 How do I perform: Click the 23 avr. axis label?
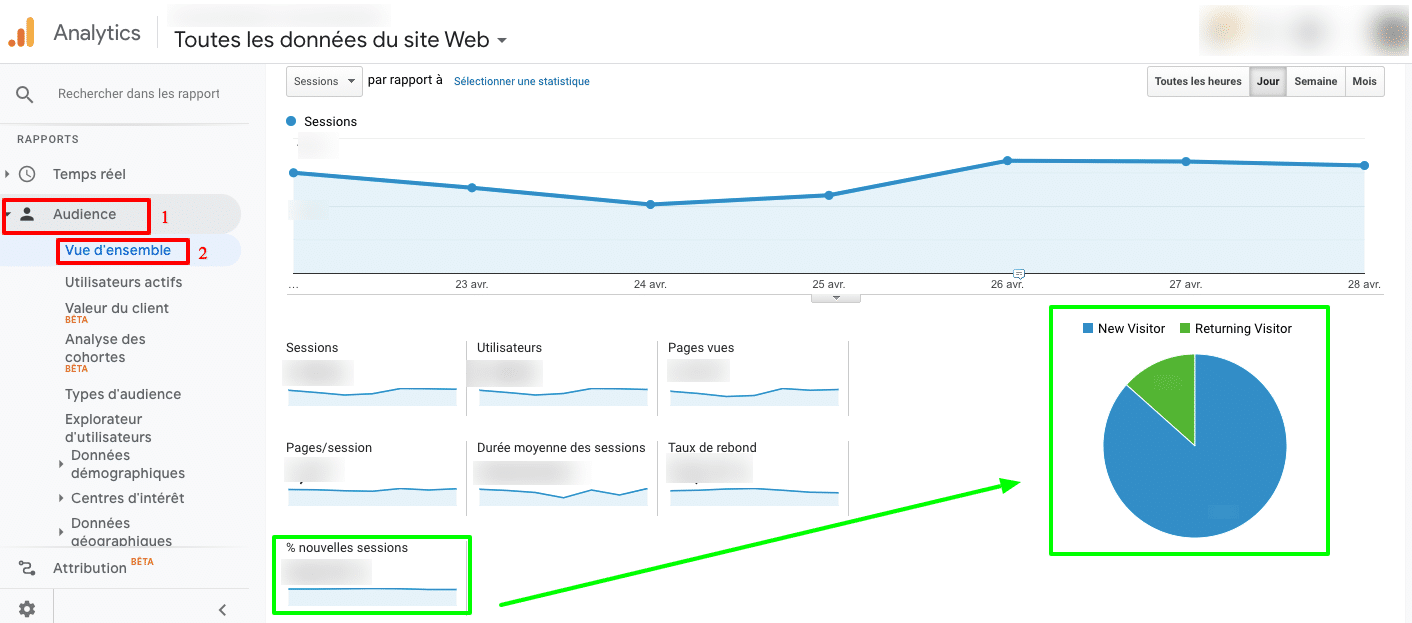[471, 284]
